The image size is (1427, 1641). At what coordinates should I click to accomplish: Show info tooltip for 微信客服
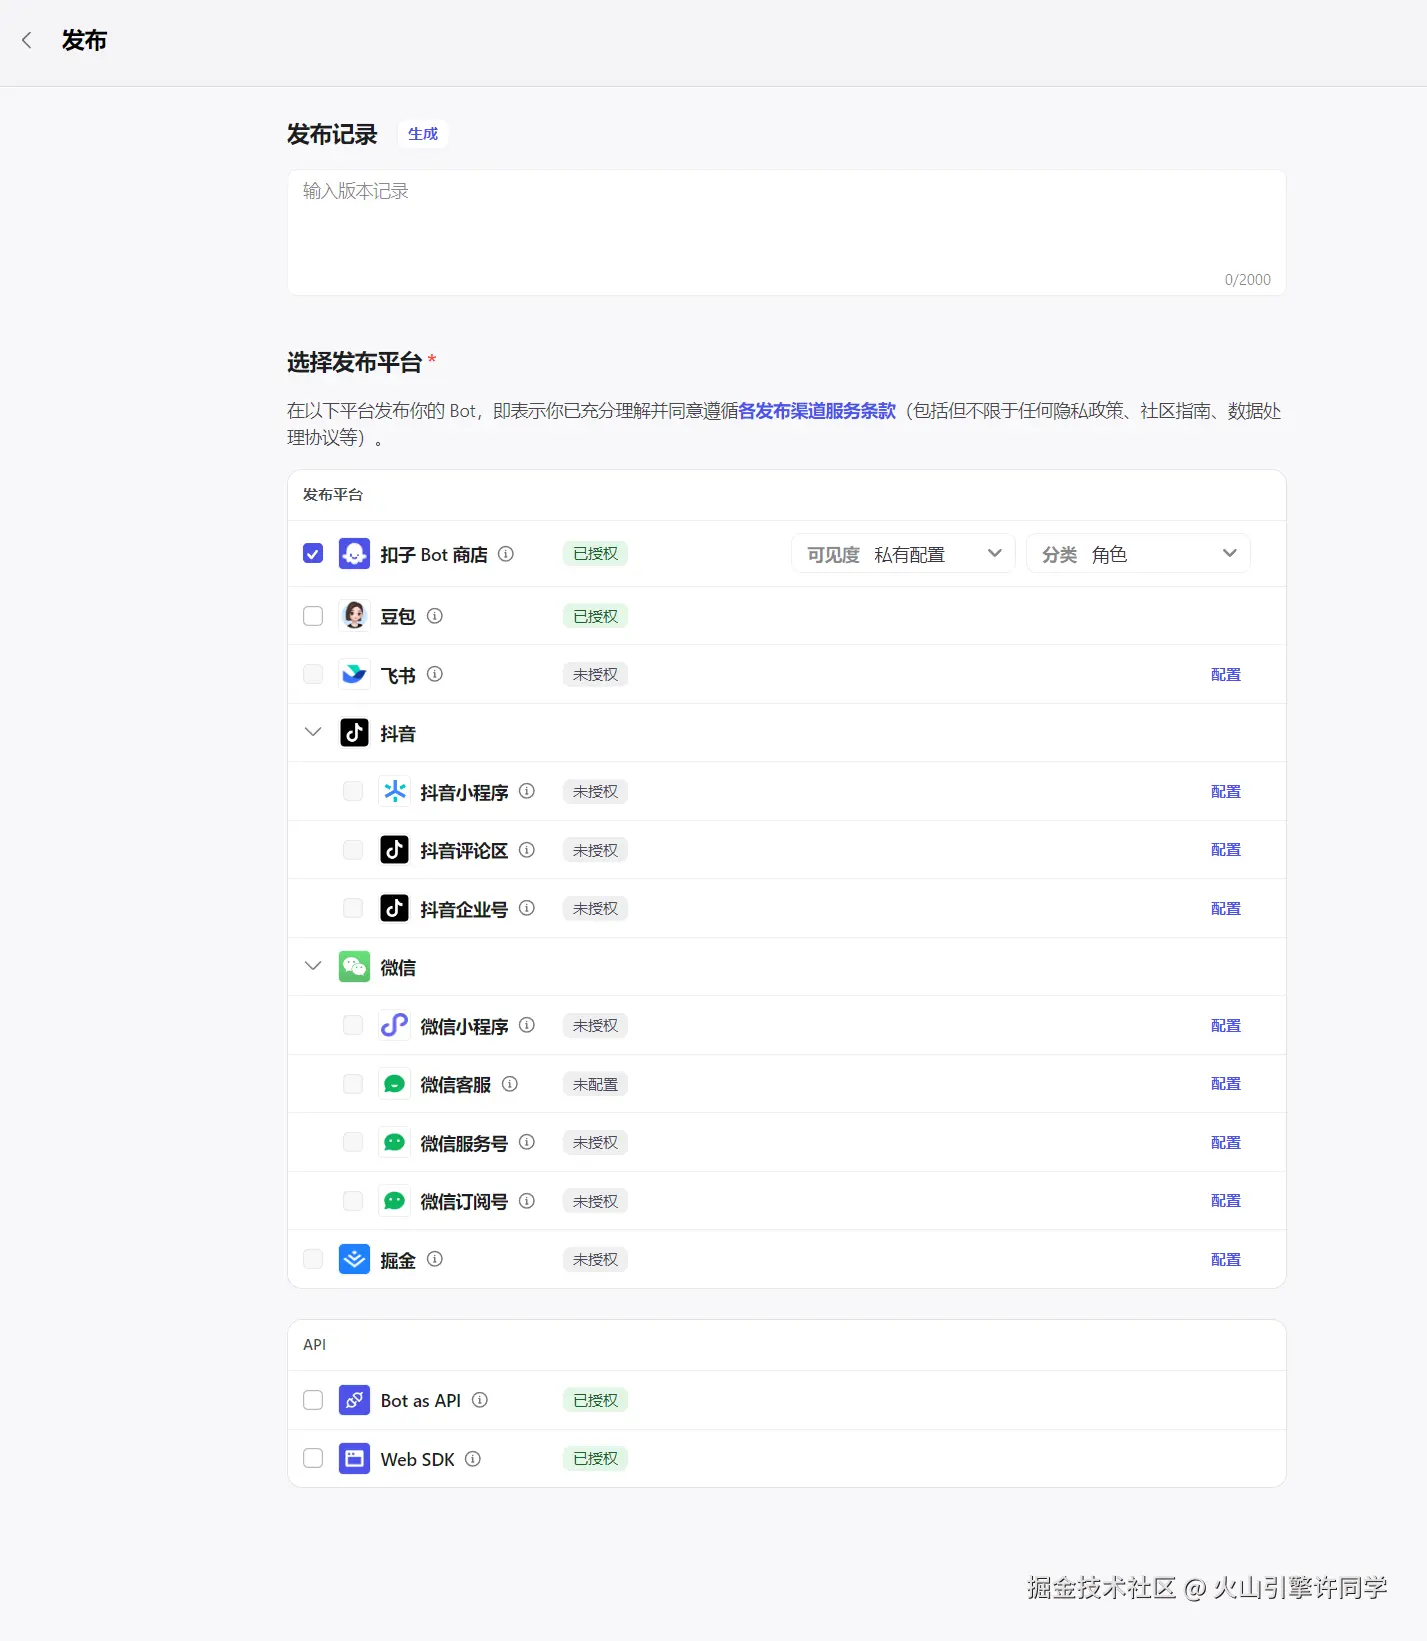tap(510, 1084)
